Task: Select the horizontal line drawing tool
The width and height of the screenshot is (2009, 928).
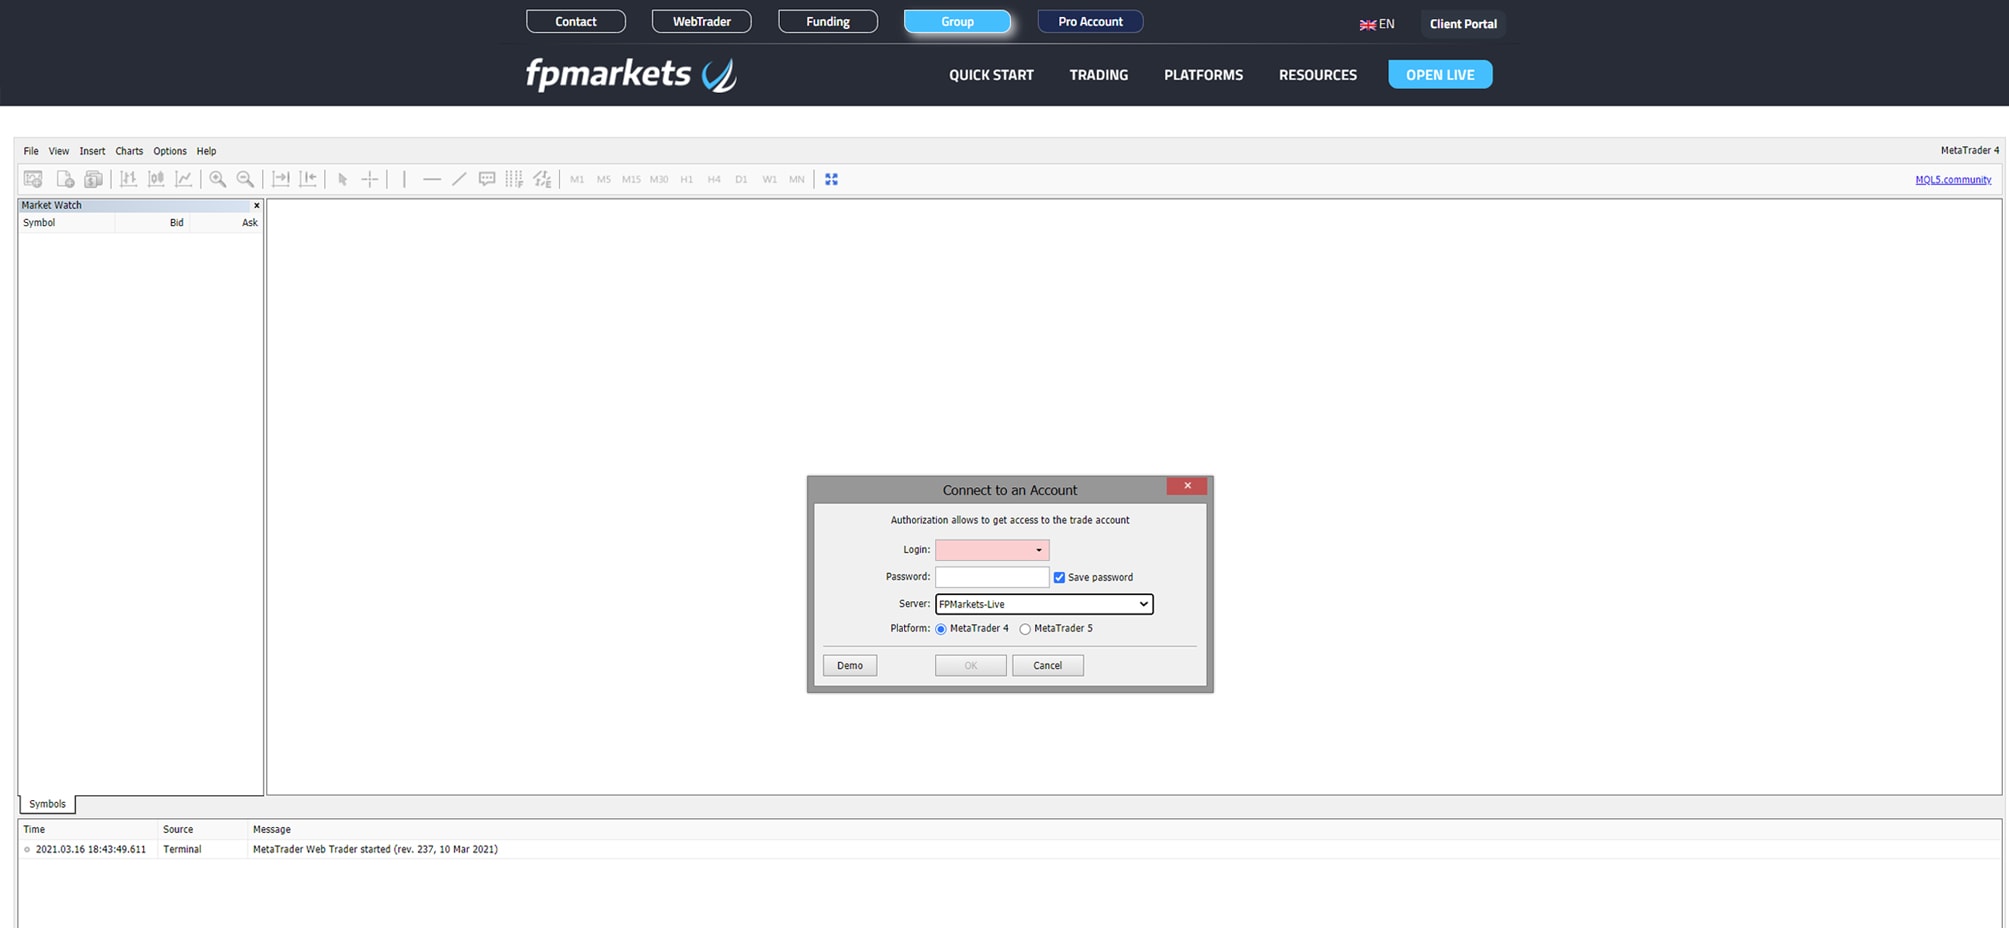Action: tap(432, 179)
